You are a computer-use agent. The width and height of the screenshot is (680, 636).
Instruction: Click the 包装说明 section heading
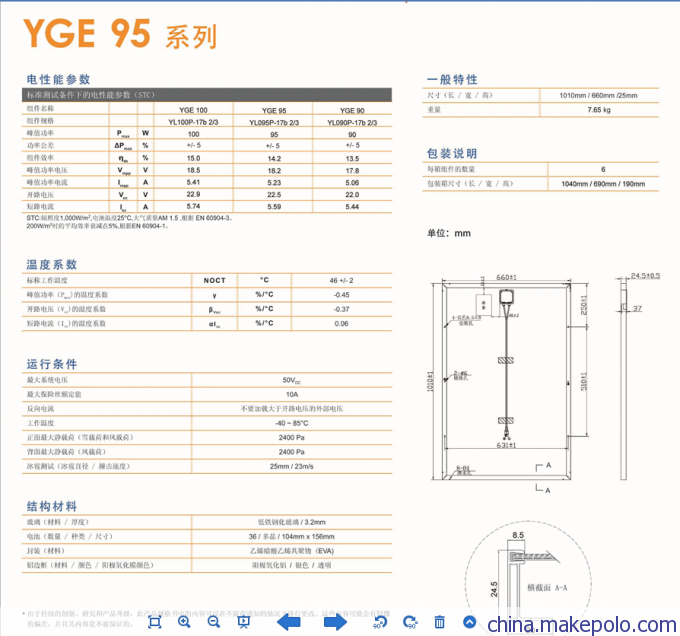[452, 153]
